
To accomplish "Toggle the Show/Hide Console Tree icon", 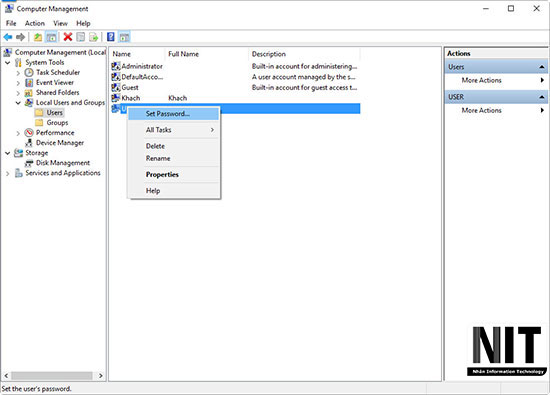I will [51, 37].
